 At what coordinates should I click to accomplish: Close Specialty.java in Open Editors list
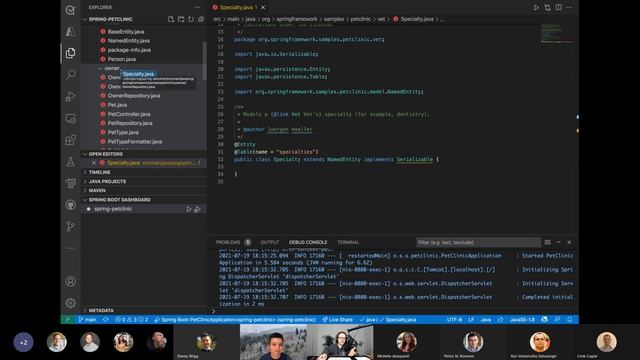click(x=94, y=163)
